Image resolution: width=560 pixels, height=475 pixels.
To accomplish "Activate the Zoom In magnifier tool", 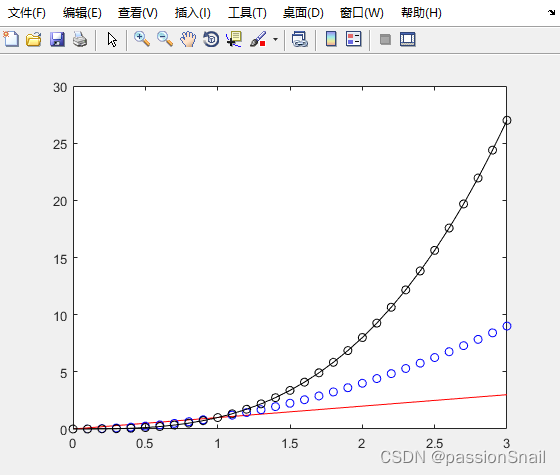I will click(x=142, y=39).
